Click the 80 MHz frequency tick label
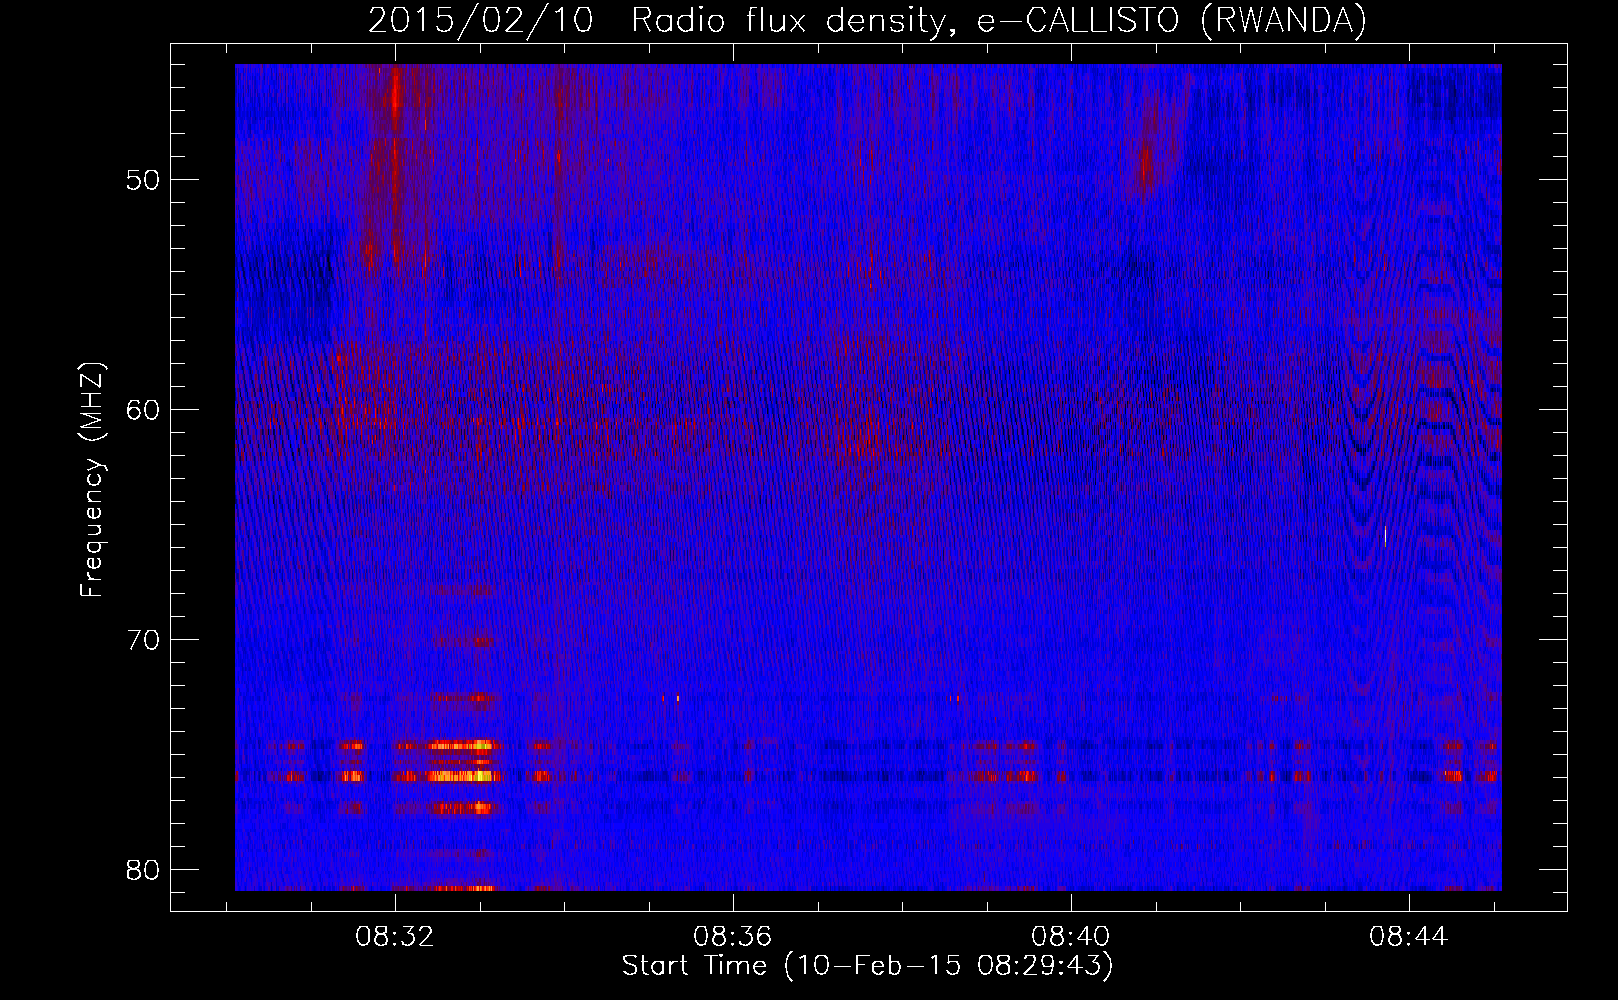Screen dimensions: 1618x1000 (144, 870)
